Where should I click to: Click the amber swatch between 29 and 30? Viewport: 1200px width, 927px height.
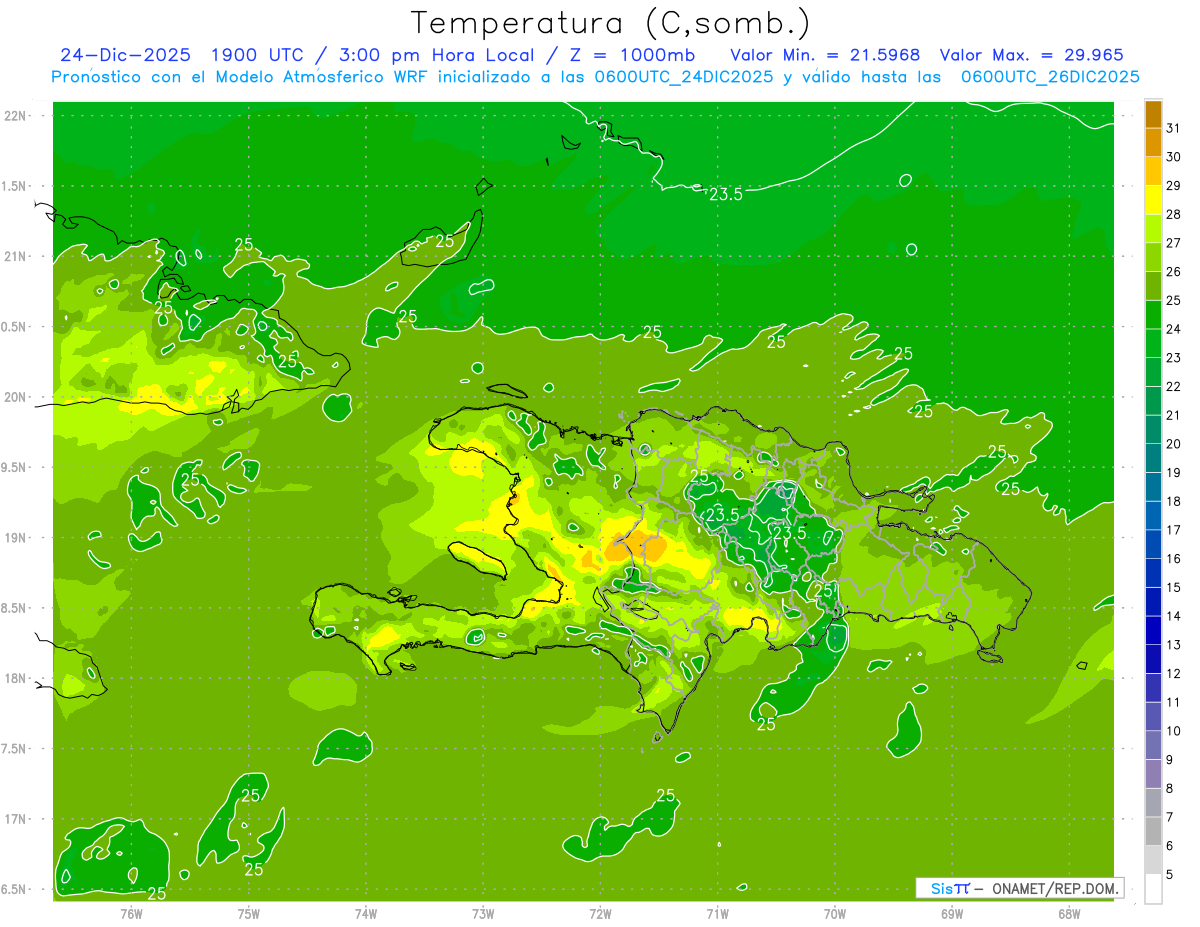tap(1153, 171)
